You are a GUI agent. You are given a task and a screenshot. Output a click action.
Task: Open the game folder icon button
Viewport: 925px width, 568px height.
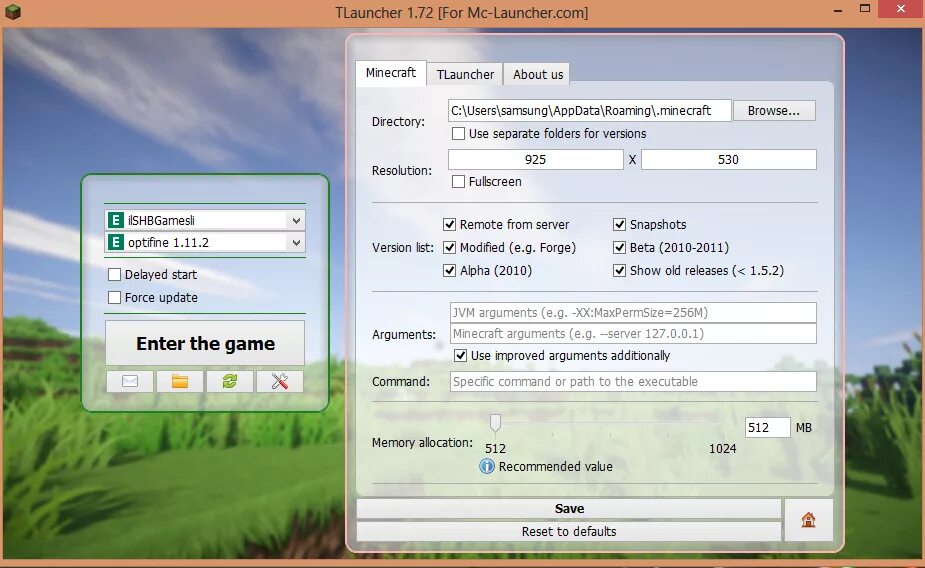[180, 381]
